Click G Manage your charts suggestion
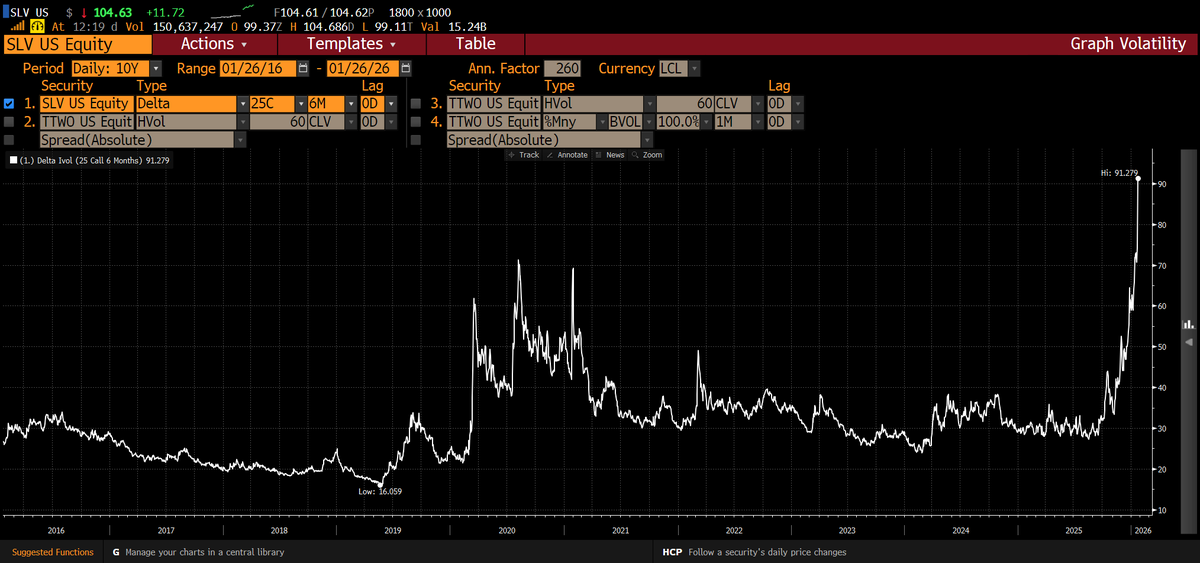The image size is (1200, 563). click(x=198, y=552)
